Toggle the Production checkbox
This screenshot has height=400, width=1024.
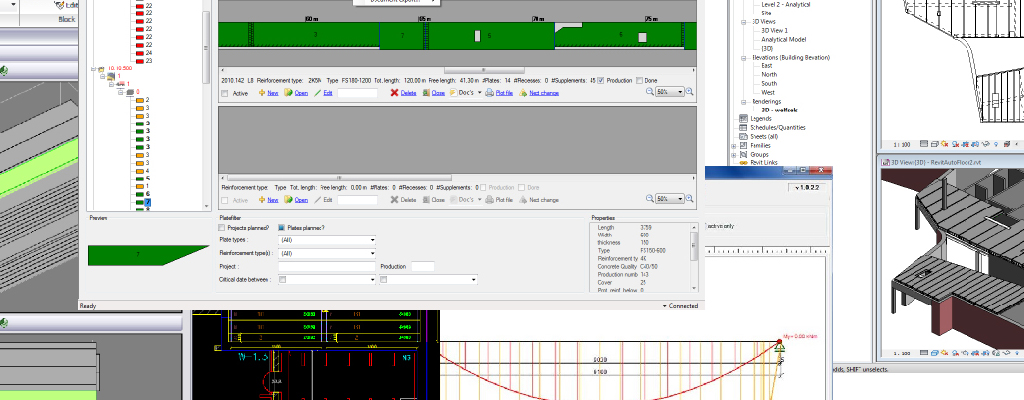pos(601,81)
